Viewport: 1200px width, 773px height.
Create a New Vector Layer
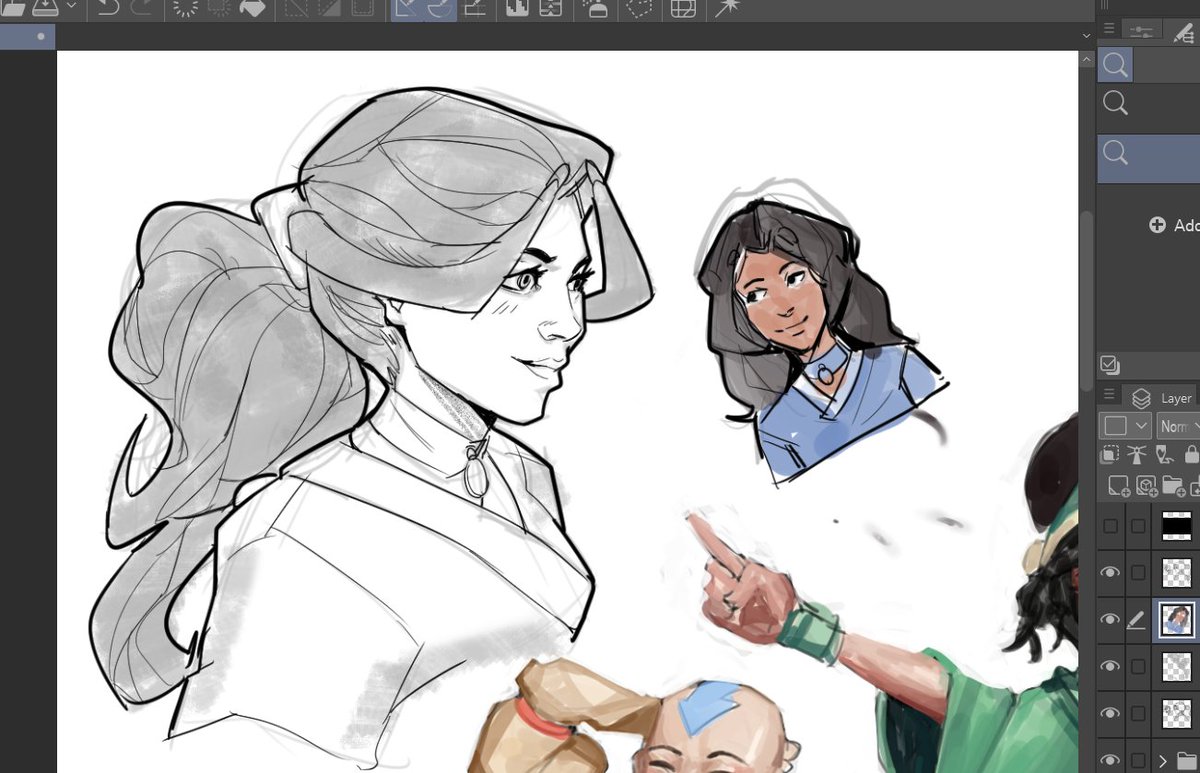[1146, 487]
